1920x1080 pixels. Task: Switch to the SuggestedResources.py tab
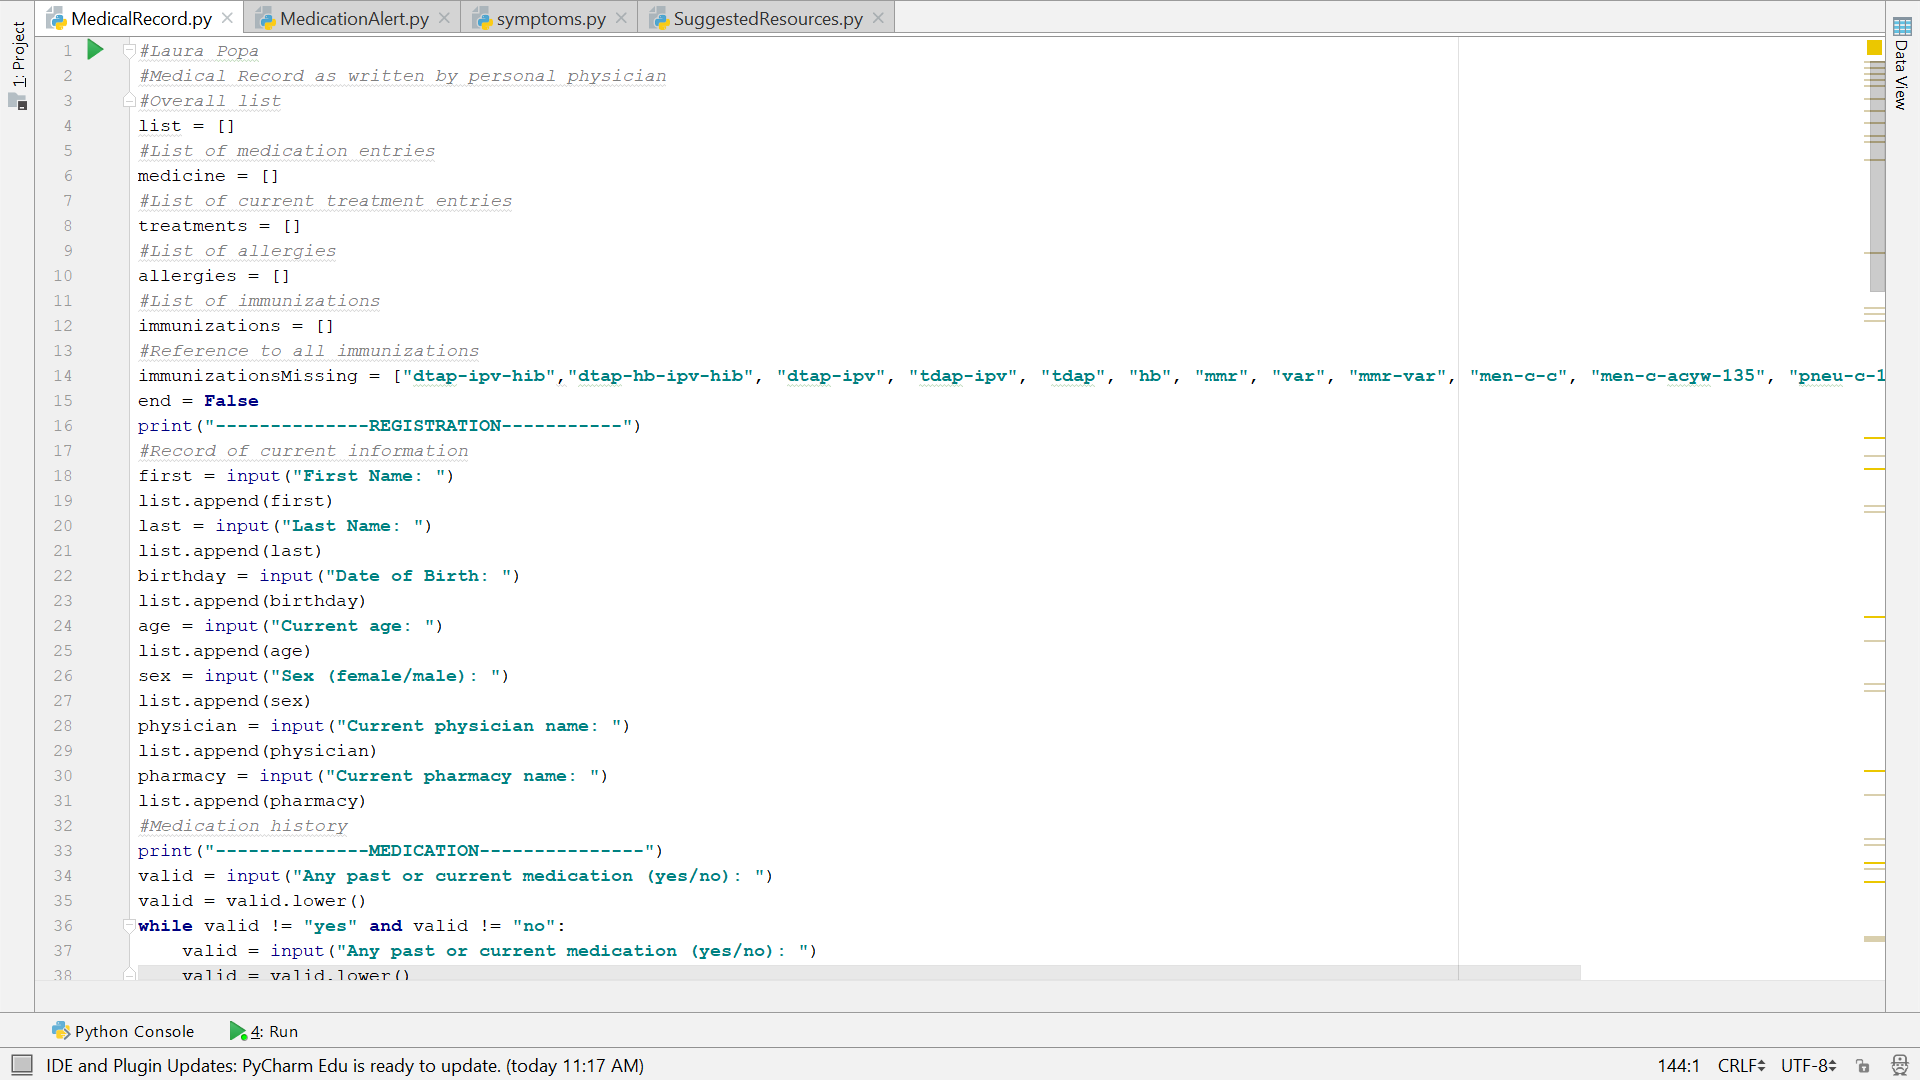(767, 18)
